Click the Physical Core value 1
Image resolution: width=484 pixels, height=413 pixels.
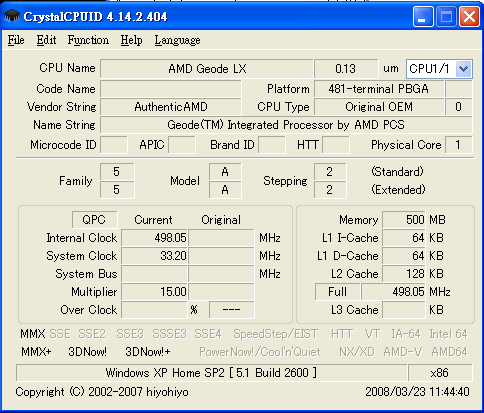click(458, 145)
